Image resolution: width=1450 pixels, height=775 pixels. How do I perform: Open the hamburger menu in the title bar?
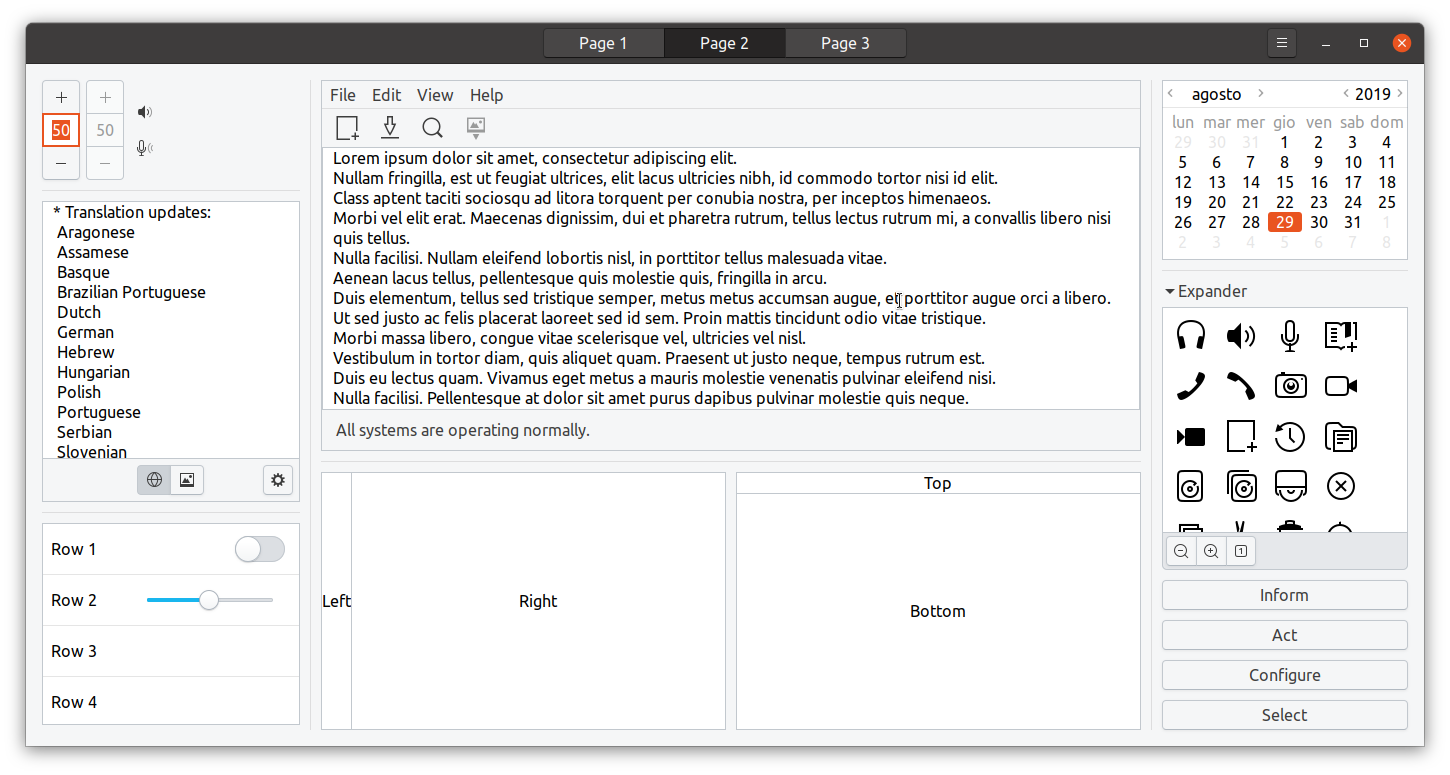(1281, 43)
